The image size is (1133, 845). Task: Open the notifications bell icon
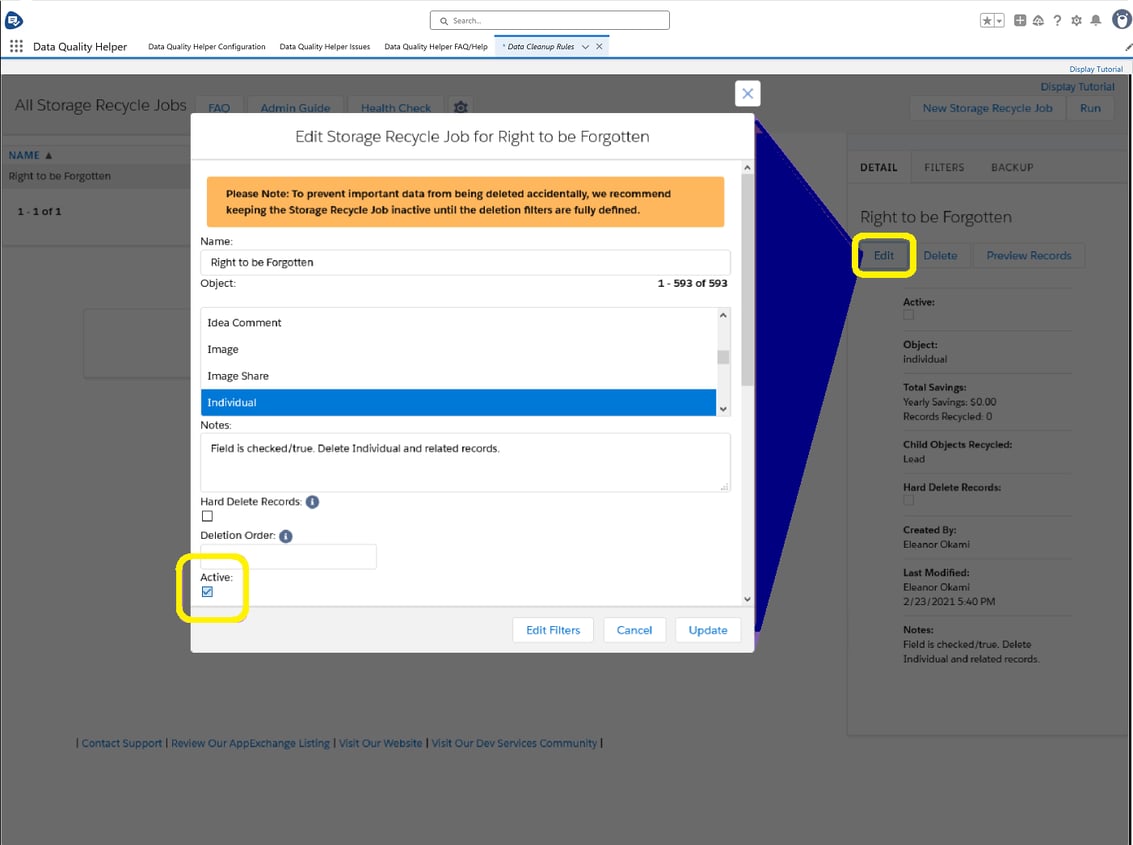click(x=1095, y=20)
